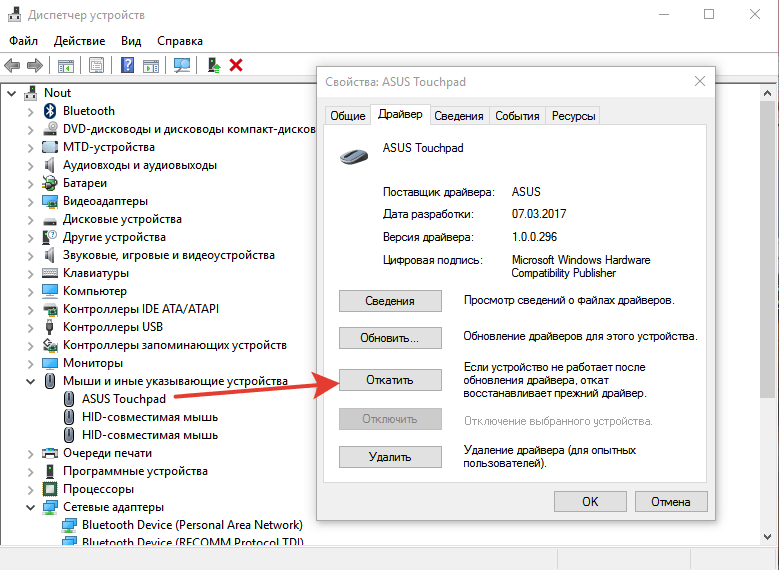Click the battery icon beside Батареи
This screenshot has height=570, width=779.
tap(50, 183)
